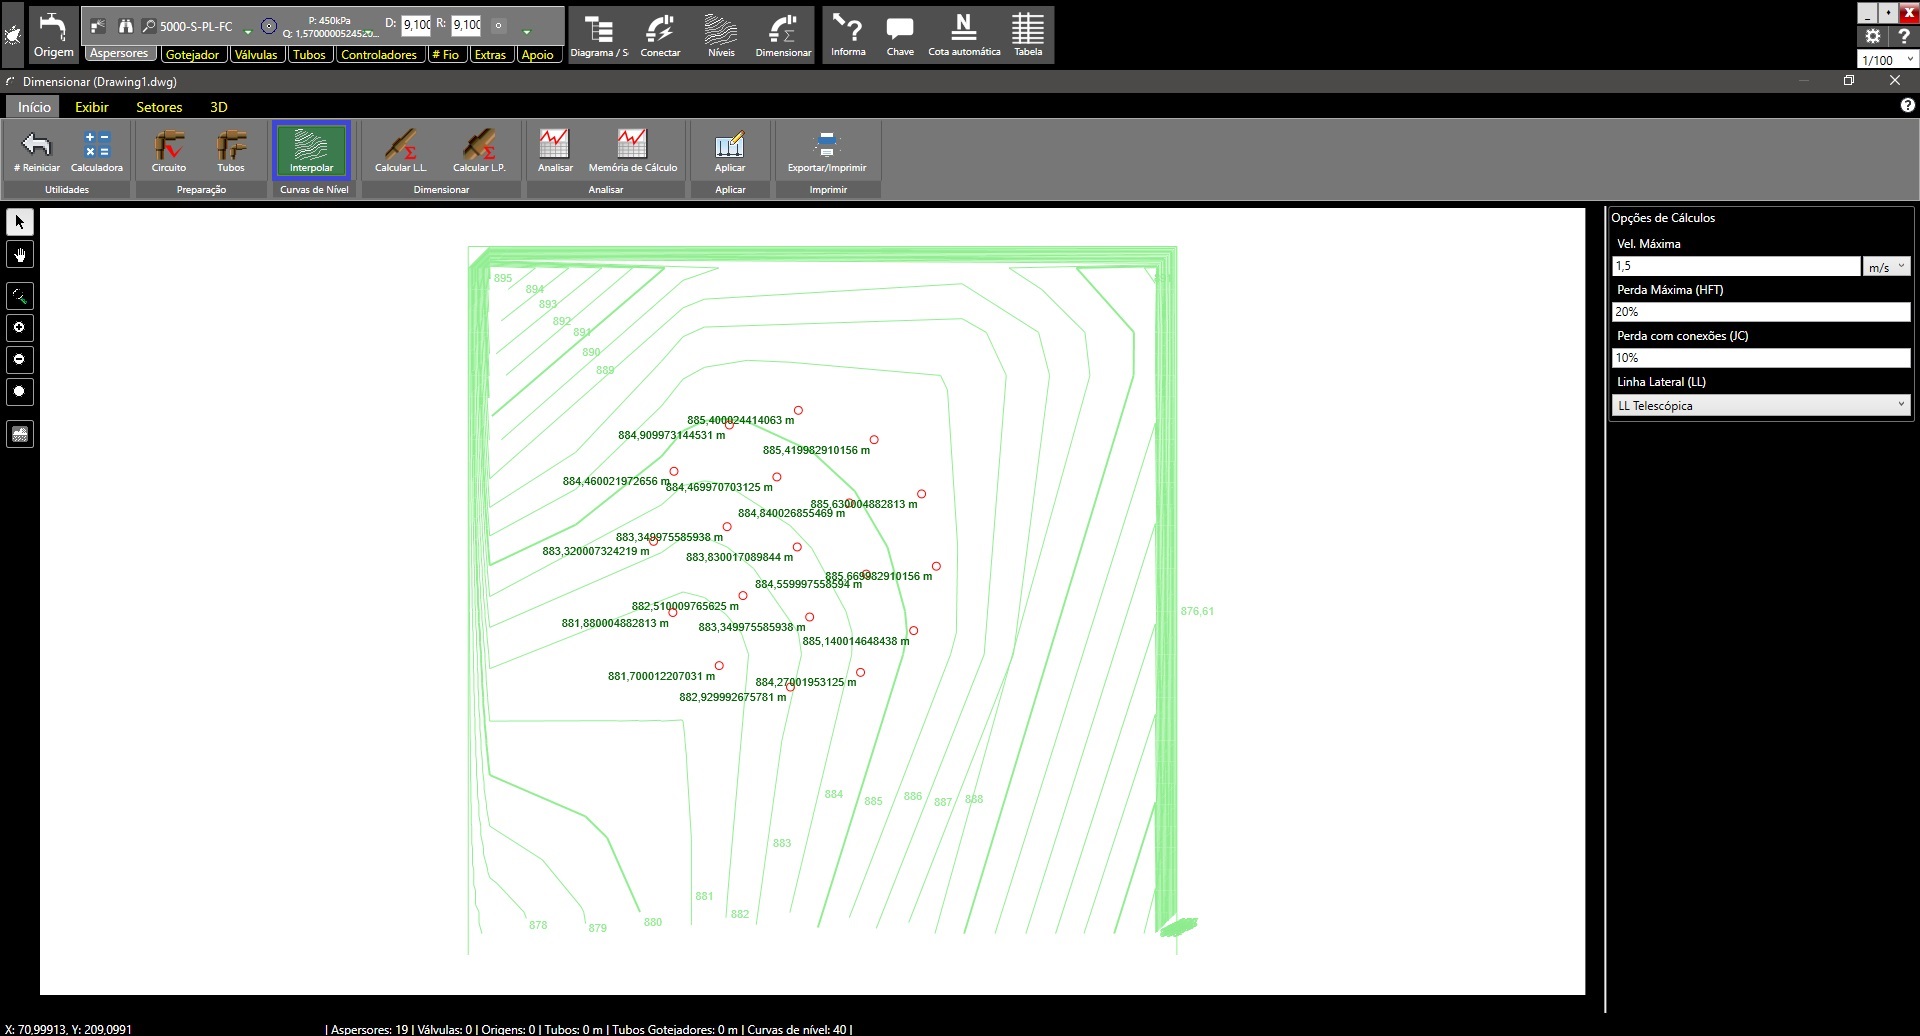The height and width of the screenshot is (1036, 1920).
Task: Open the Tabela tool
Action: (1028, 35)
